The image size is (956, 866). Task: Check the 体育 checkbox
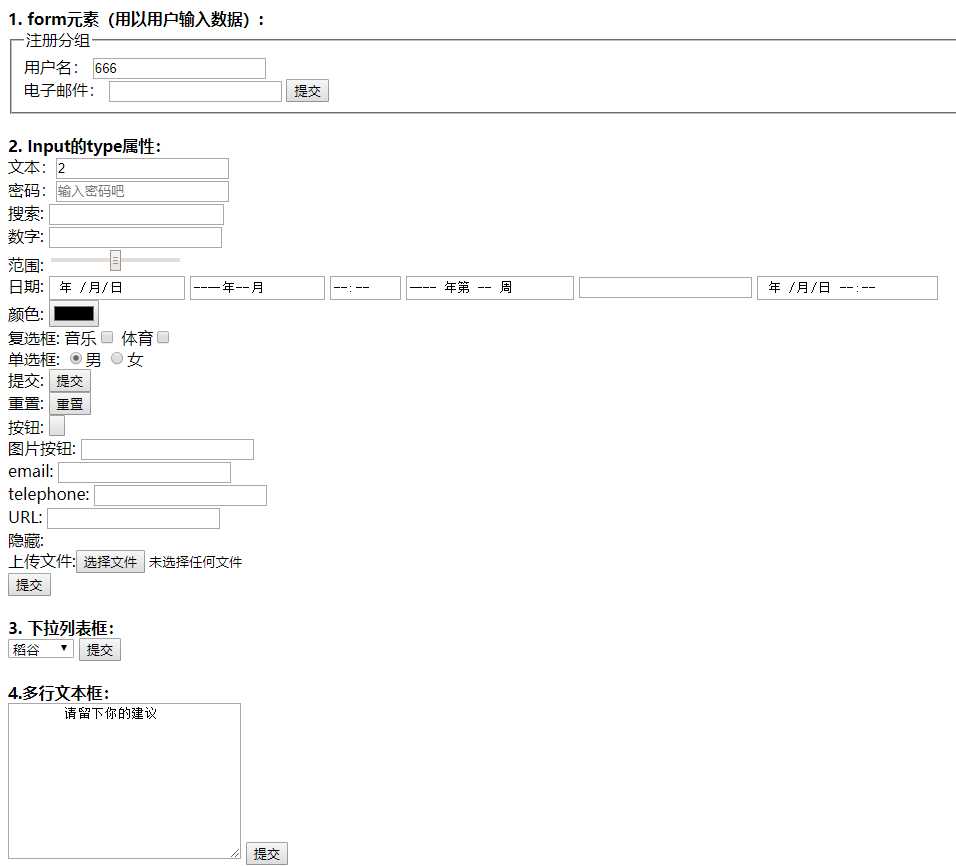pos(163,337)
